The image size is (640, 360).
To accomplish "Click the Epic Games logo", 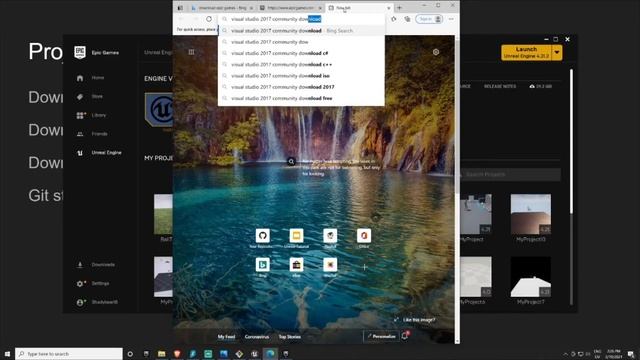I will pyautogui.click(x=80, y=52).
